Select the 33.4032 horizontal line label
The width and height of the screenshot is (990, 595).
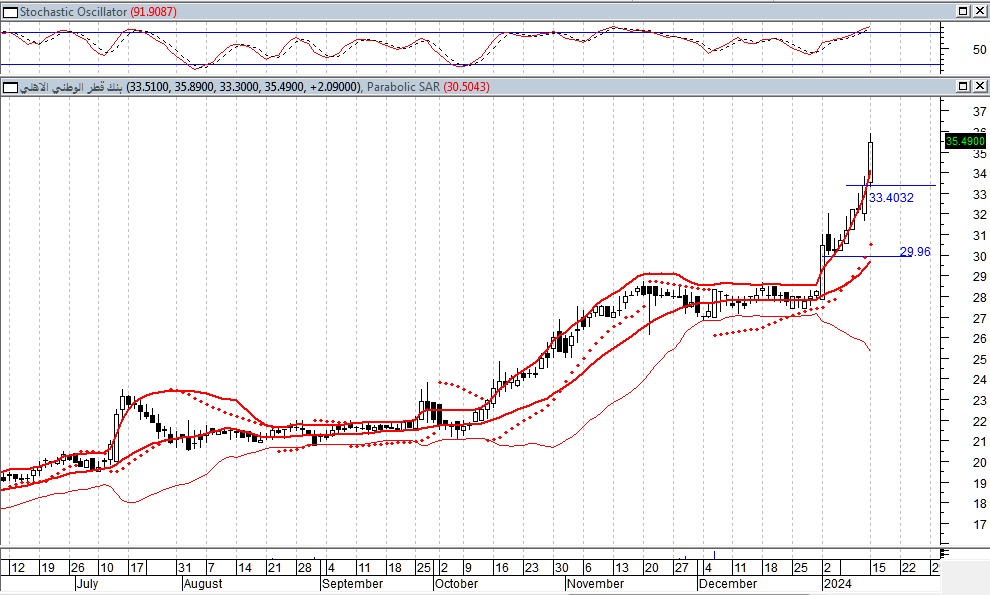tap(891, 198)
